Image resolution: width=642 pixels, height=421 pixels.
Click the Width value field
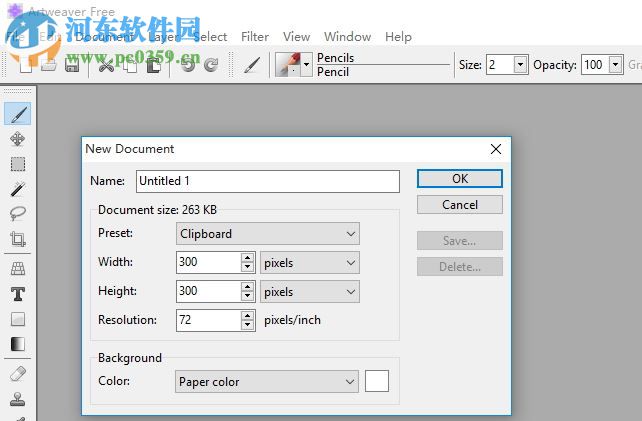209,263
